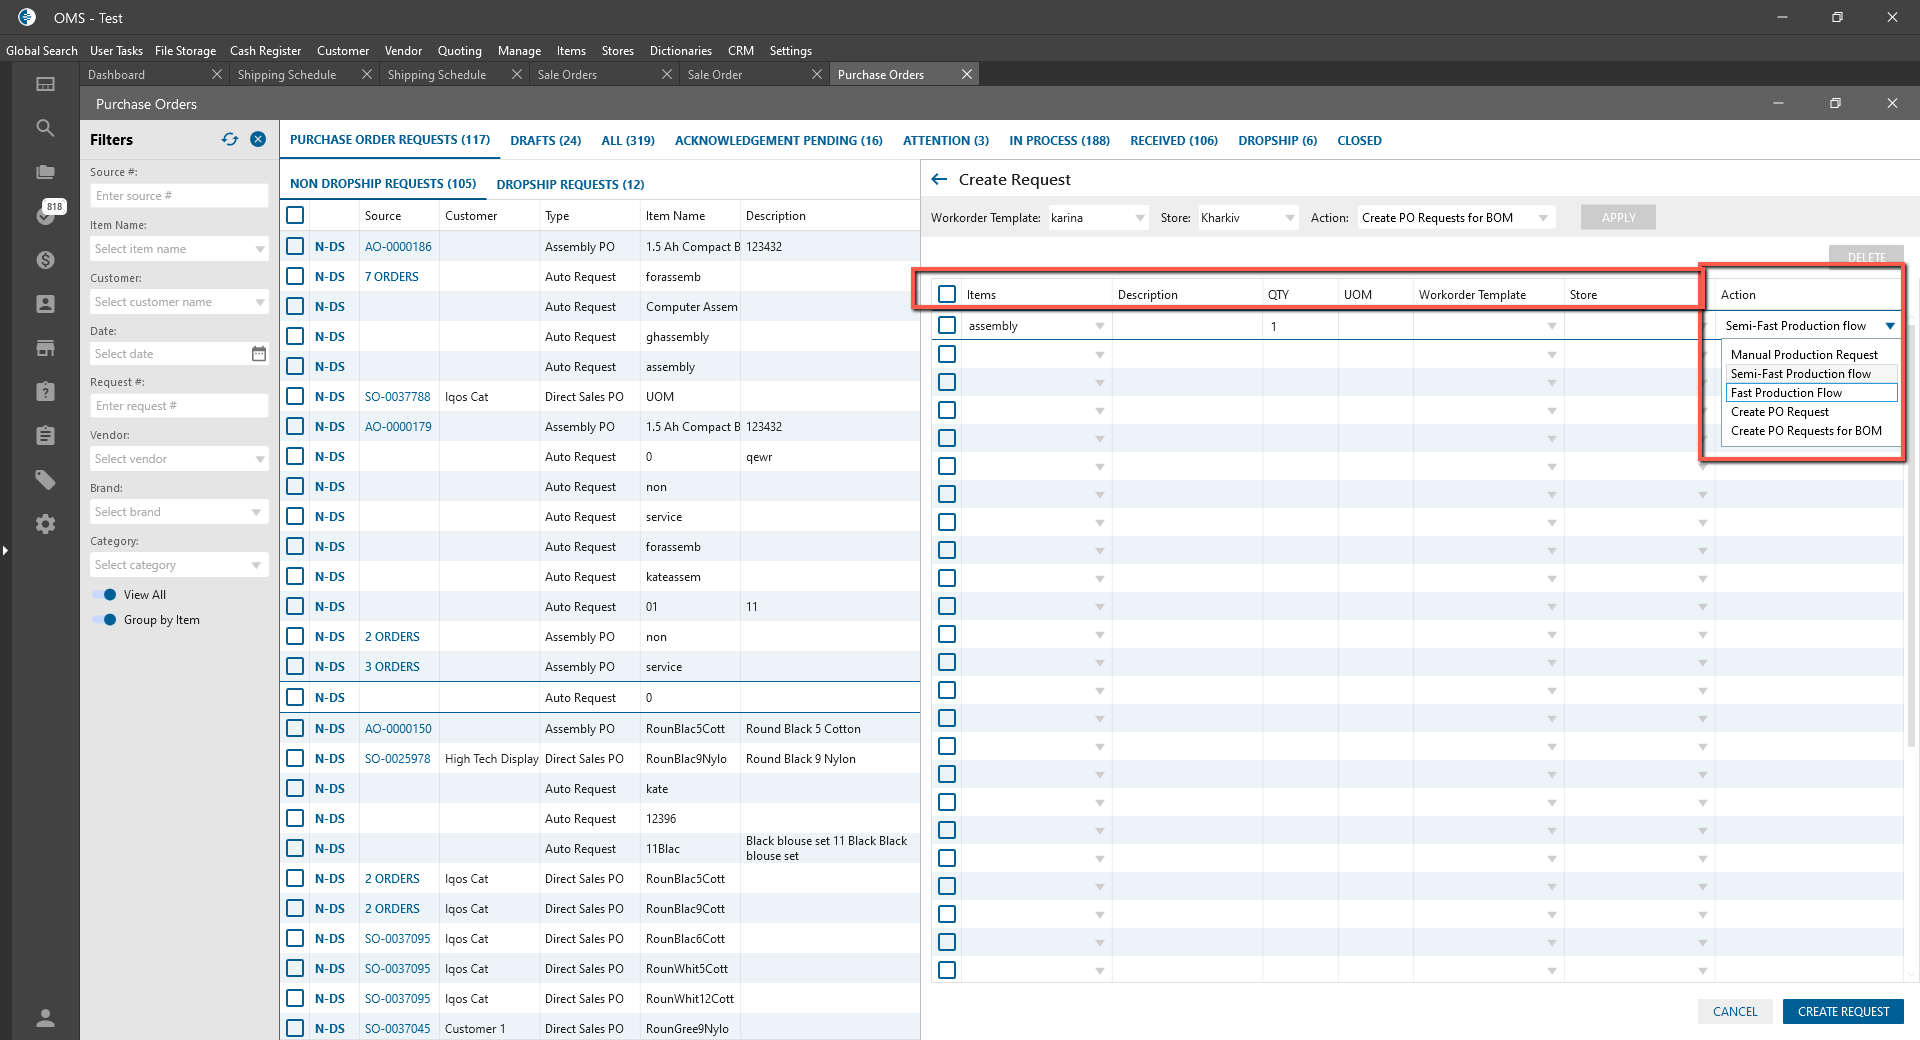Click the storefront icon in sidebar
Image resolution: width=1920 pixels, height=1040 pixels.
45,348
